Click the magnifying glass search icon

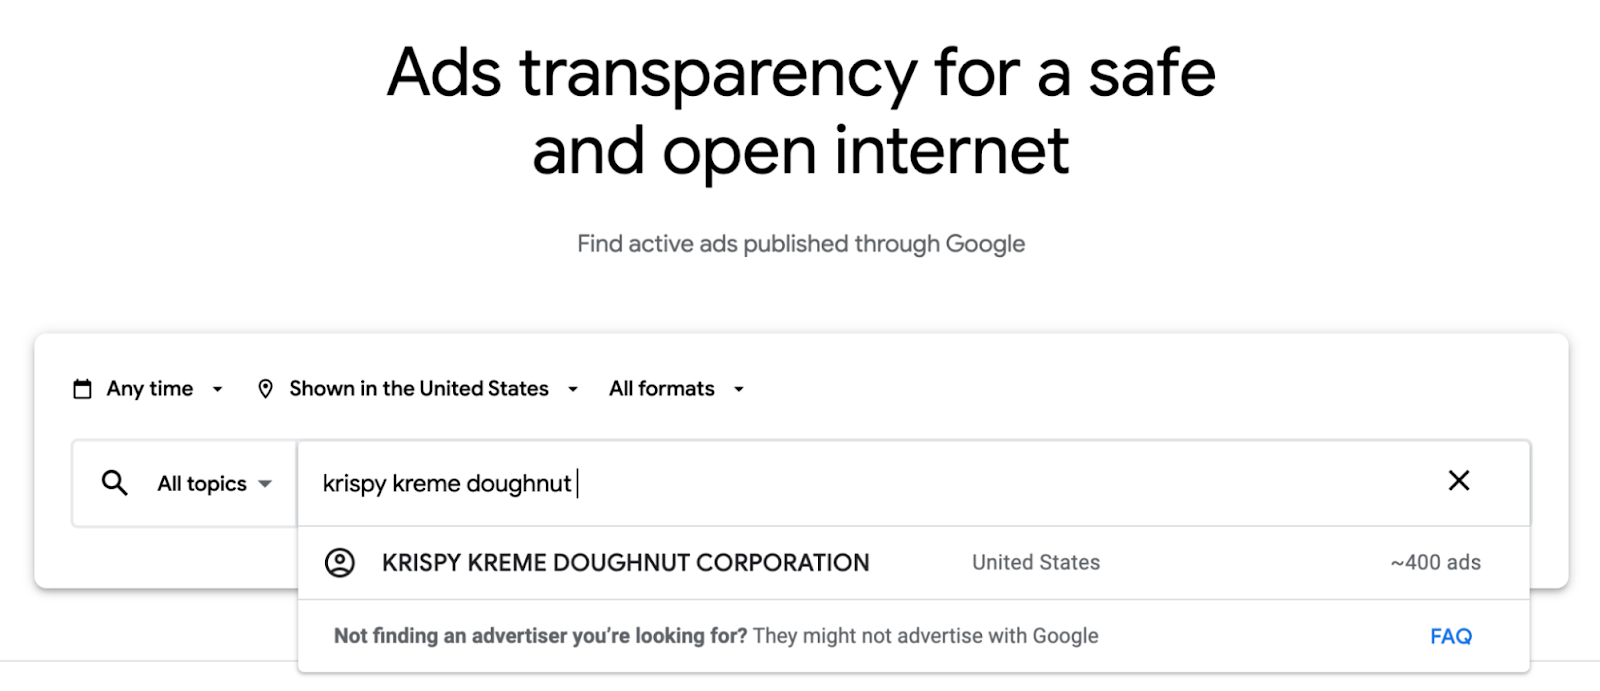(113, 483)
